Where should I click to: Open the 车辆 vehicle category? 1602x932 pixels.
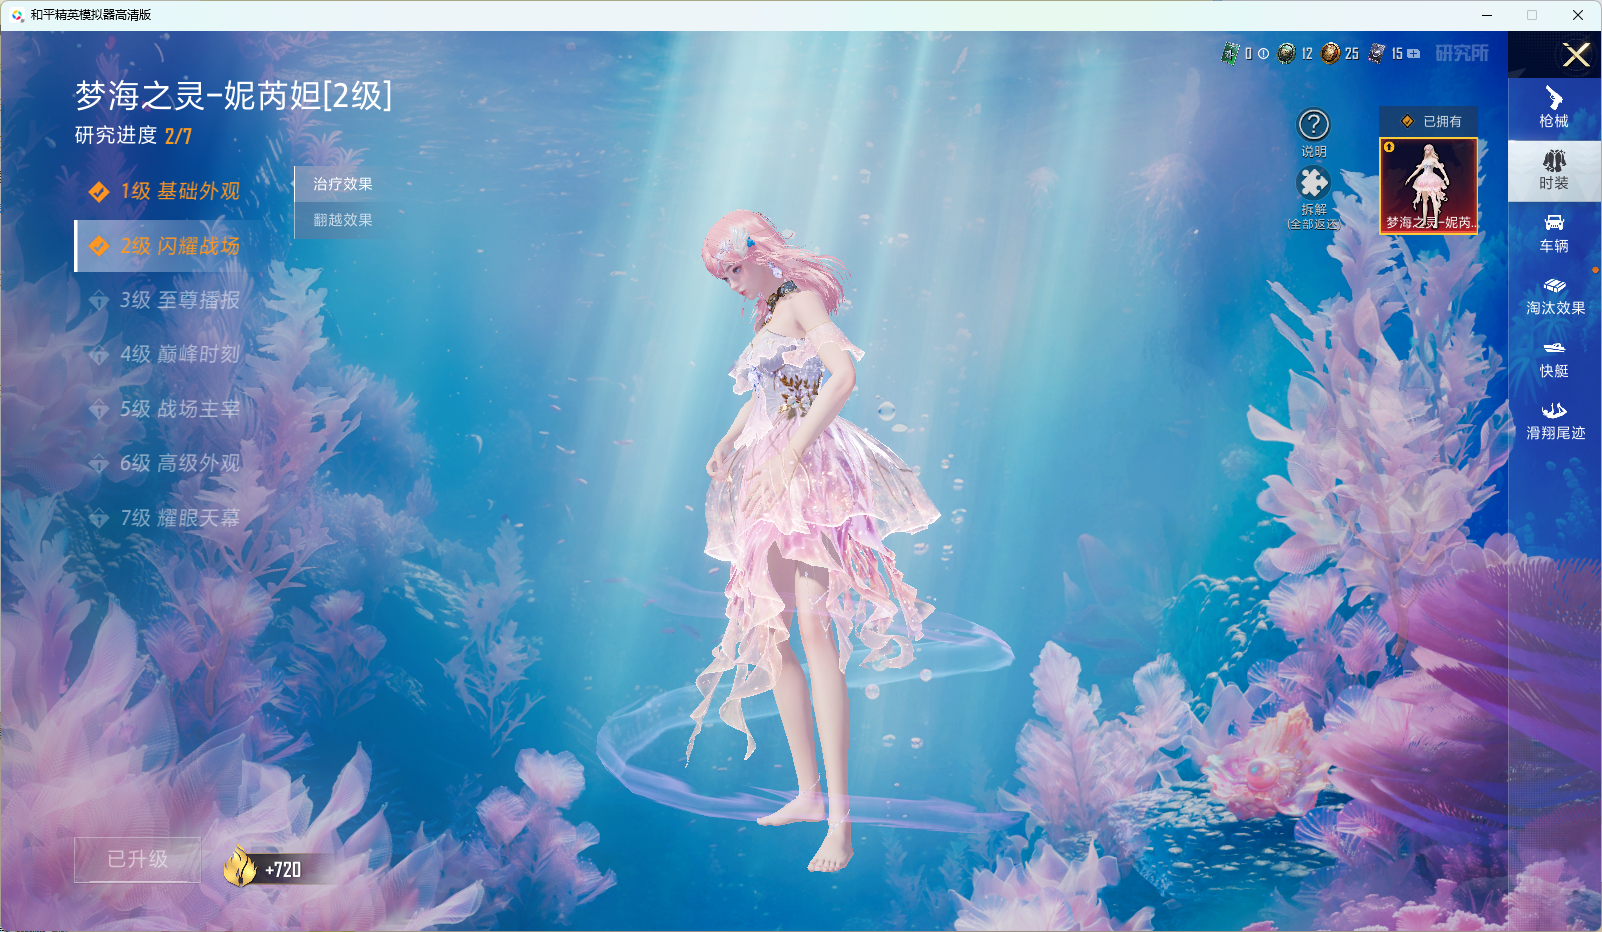pos(1553,233)
